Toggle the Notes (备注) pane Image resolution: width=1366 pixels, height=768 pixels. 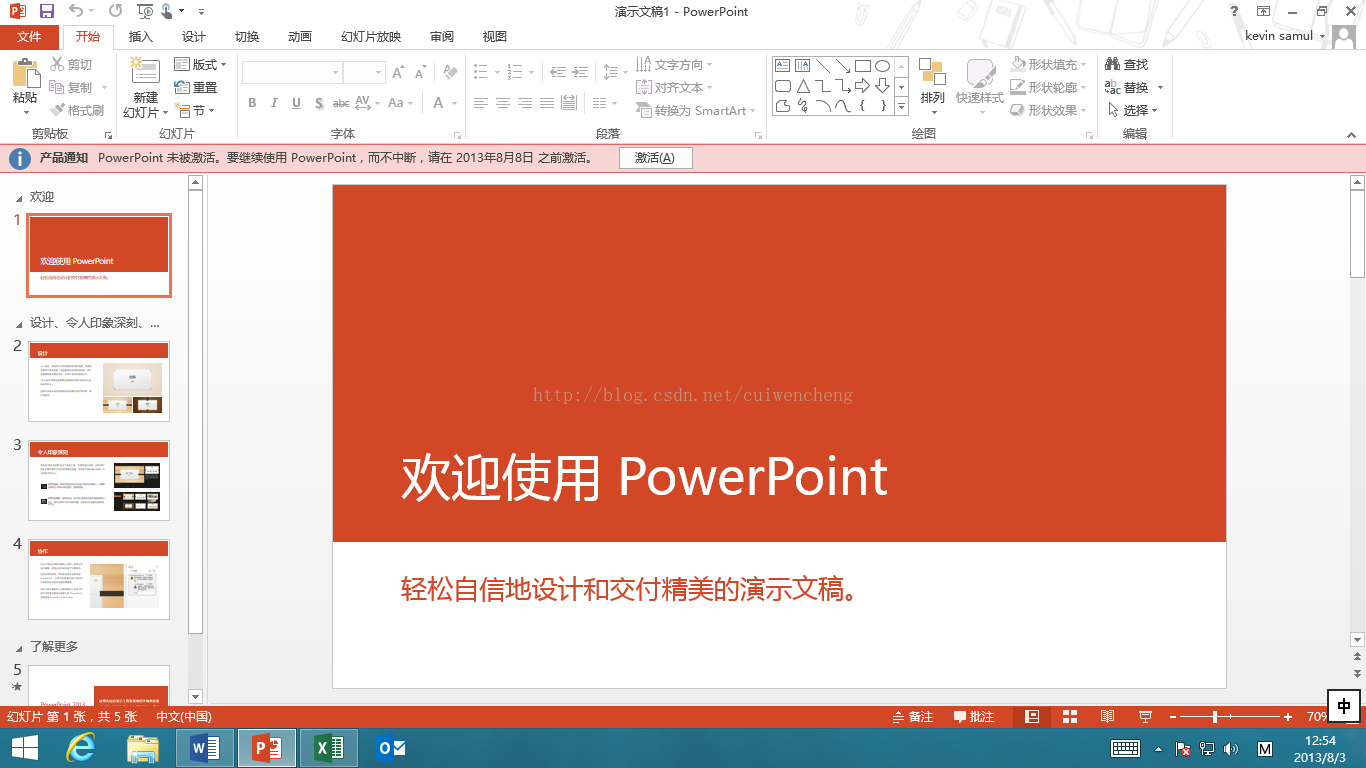pyautogui.click(x=913, y=716)
